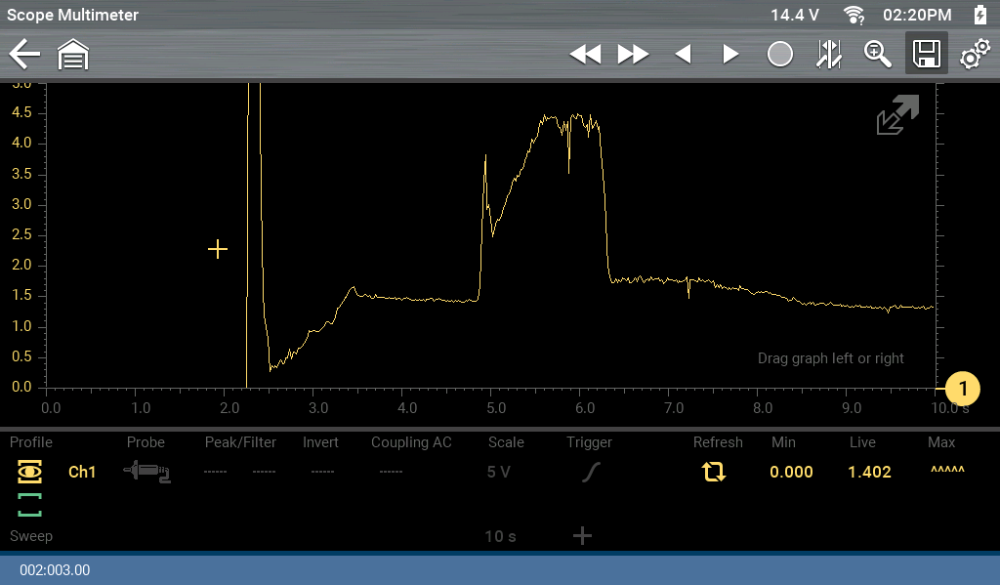Toggle Ch1 visibility eye icon
Screen dimensions: 1000x585
pos(30,472)
